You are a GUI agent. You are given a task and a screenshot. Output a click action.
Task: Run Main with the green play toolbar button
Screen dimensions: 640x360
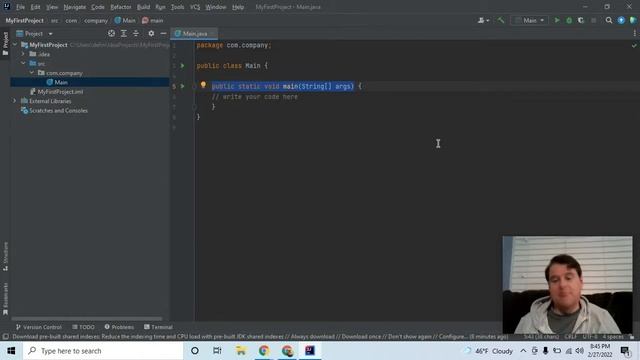pyautogui.click(x=557, y=20)
